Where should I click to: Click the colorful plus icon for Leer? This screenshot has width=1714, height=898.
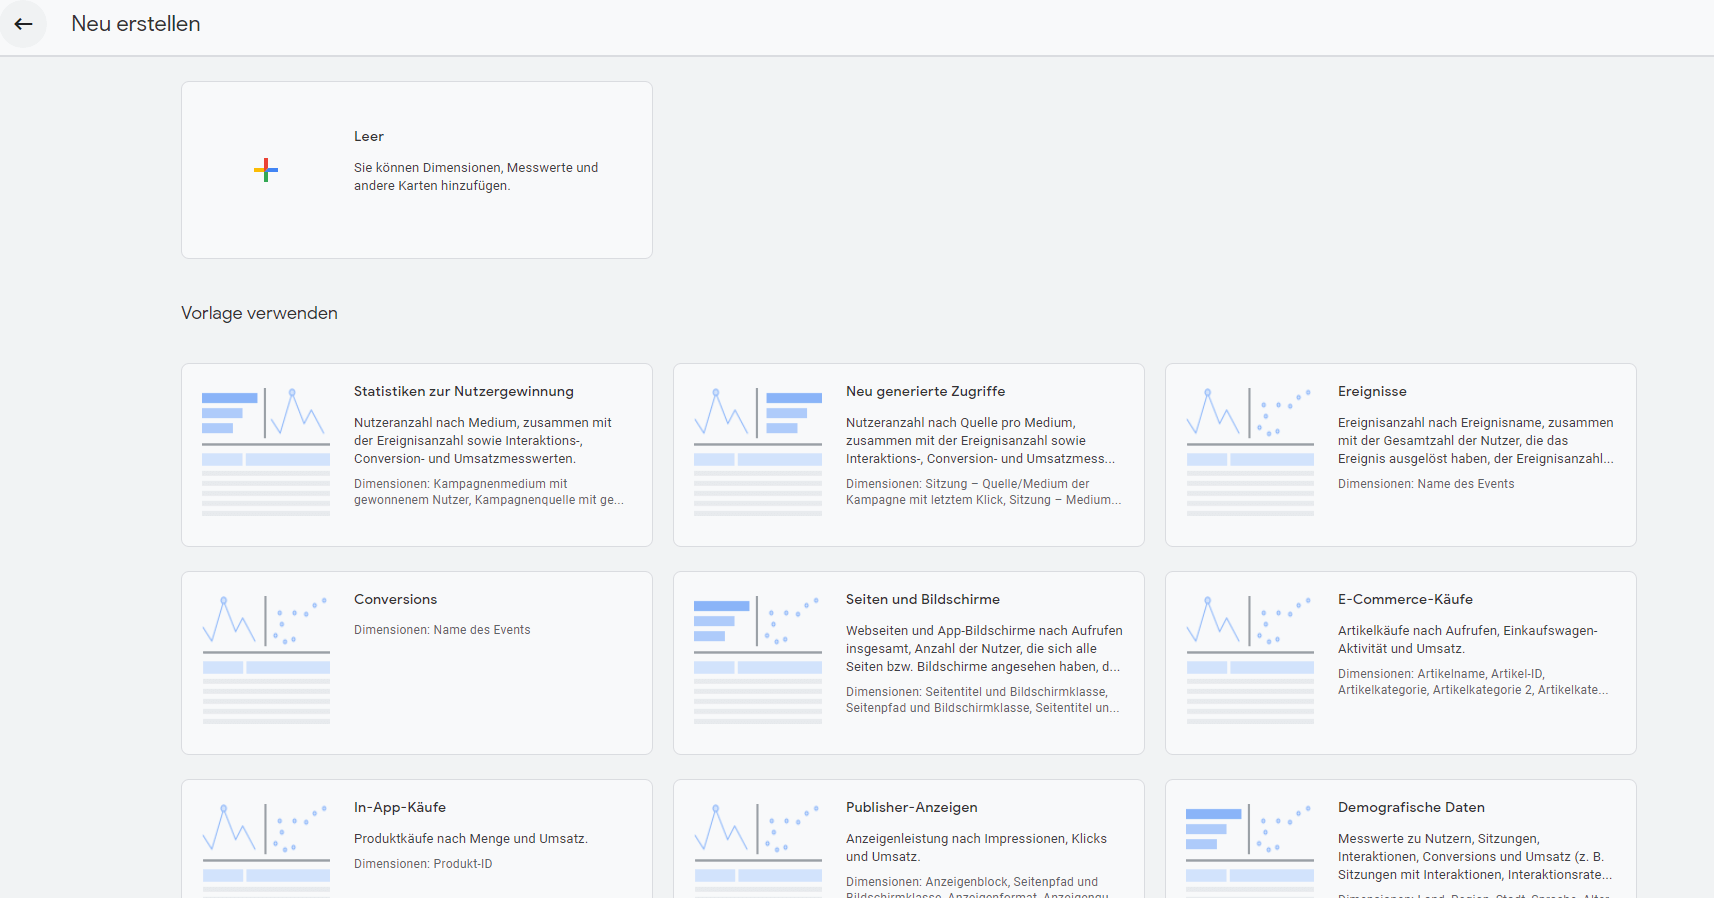266,170
